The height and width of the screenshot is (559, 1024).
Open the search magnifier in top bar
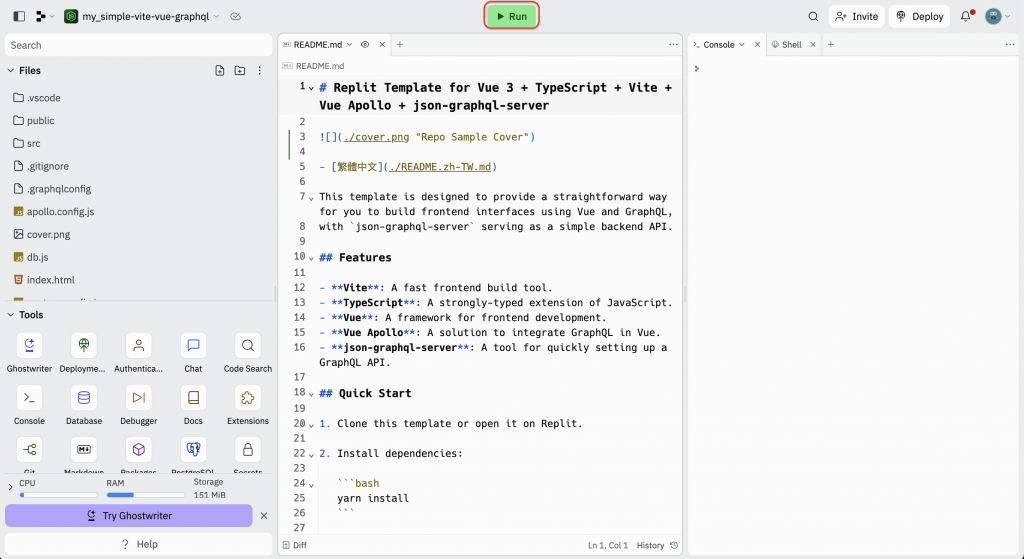(x=813, y=16)
